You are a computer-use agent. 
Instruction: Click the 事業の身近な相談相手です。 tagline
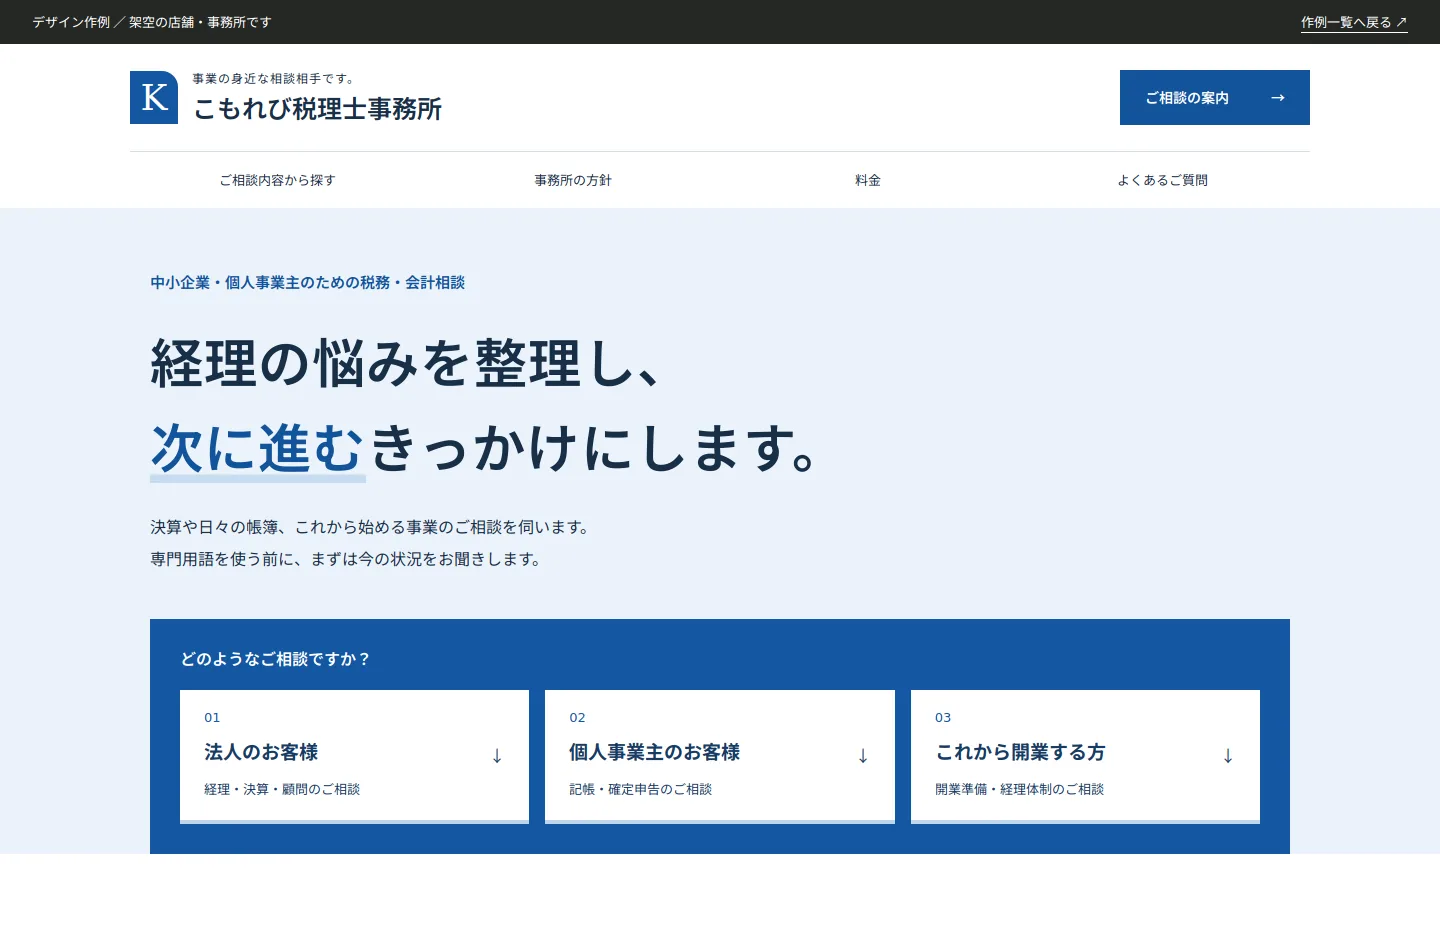coord(274,79)
